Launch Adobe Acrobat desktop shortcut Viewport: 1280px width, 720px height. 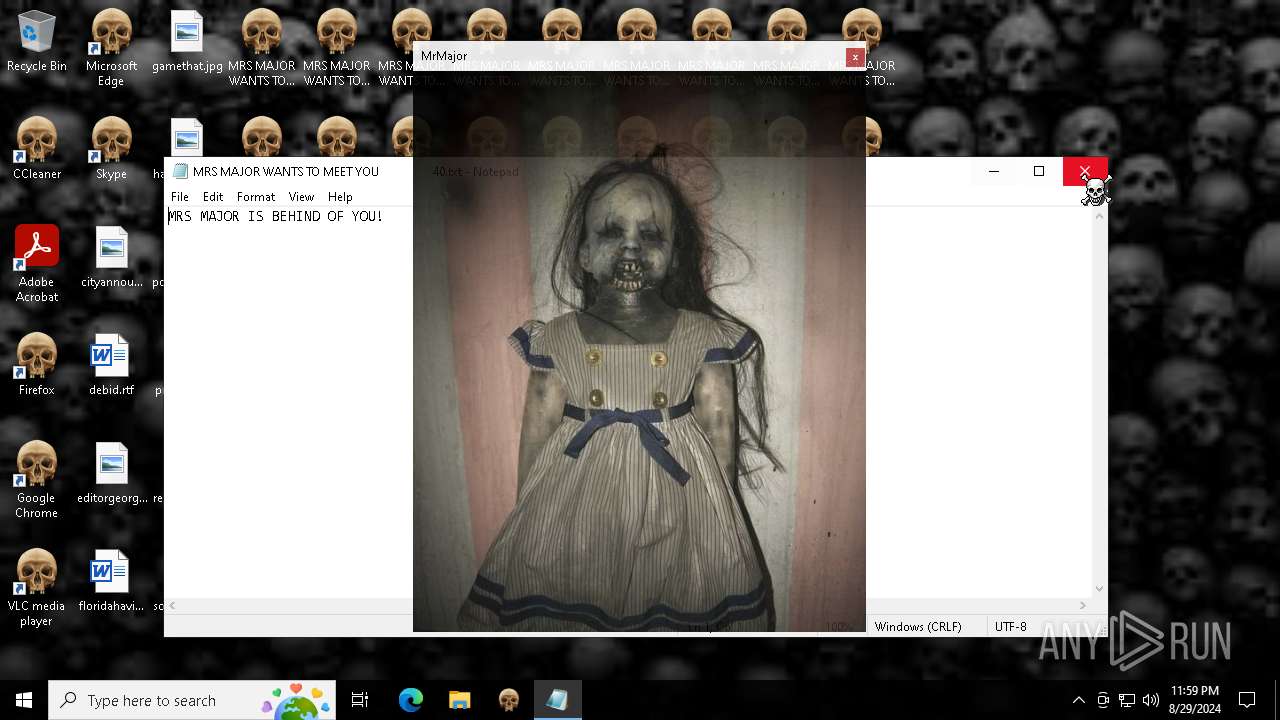36,264
